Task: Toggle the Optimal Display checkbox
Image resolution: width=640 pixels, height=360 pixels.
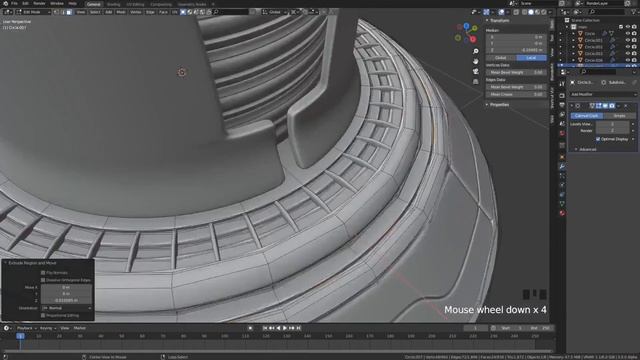Action: click(598, 139)
